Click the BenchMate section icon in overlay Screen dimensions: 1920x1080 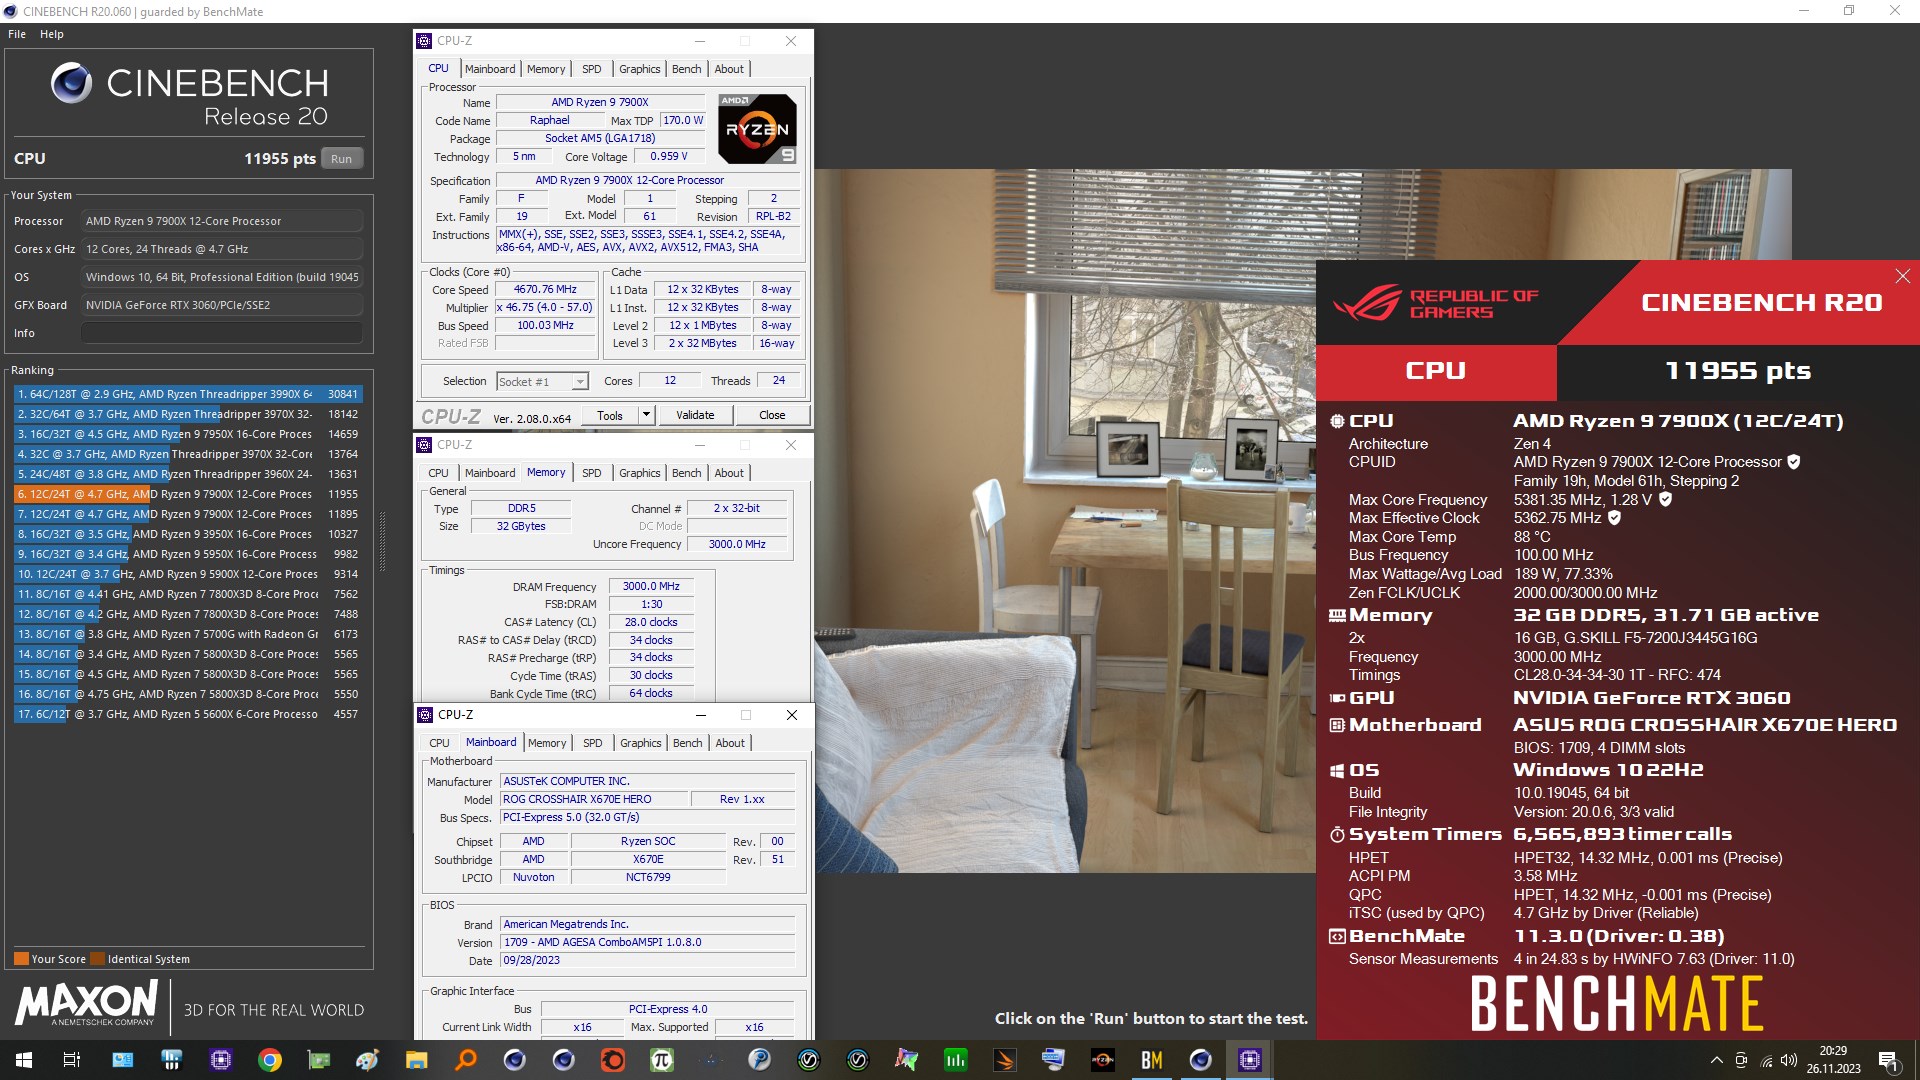1337,937
